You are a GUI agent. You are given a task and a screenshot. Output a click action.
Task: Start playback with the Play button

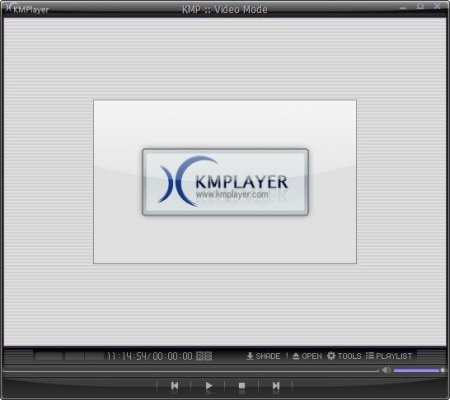click(x=209, y=386)
